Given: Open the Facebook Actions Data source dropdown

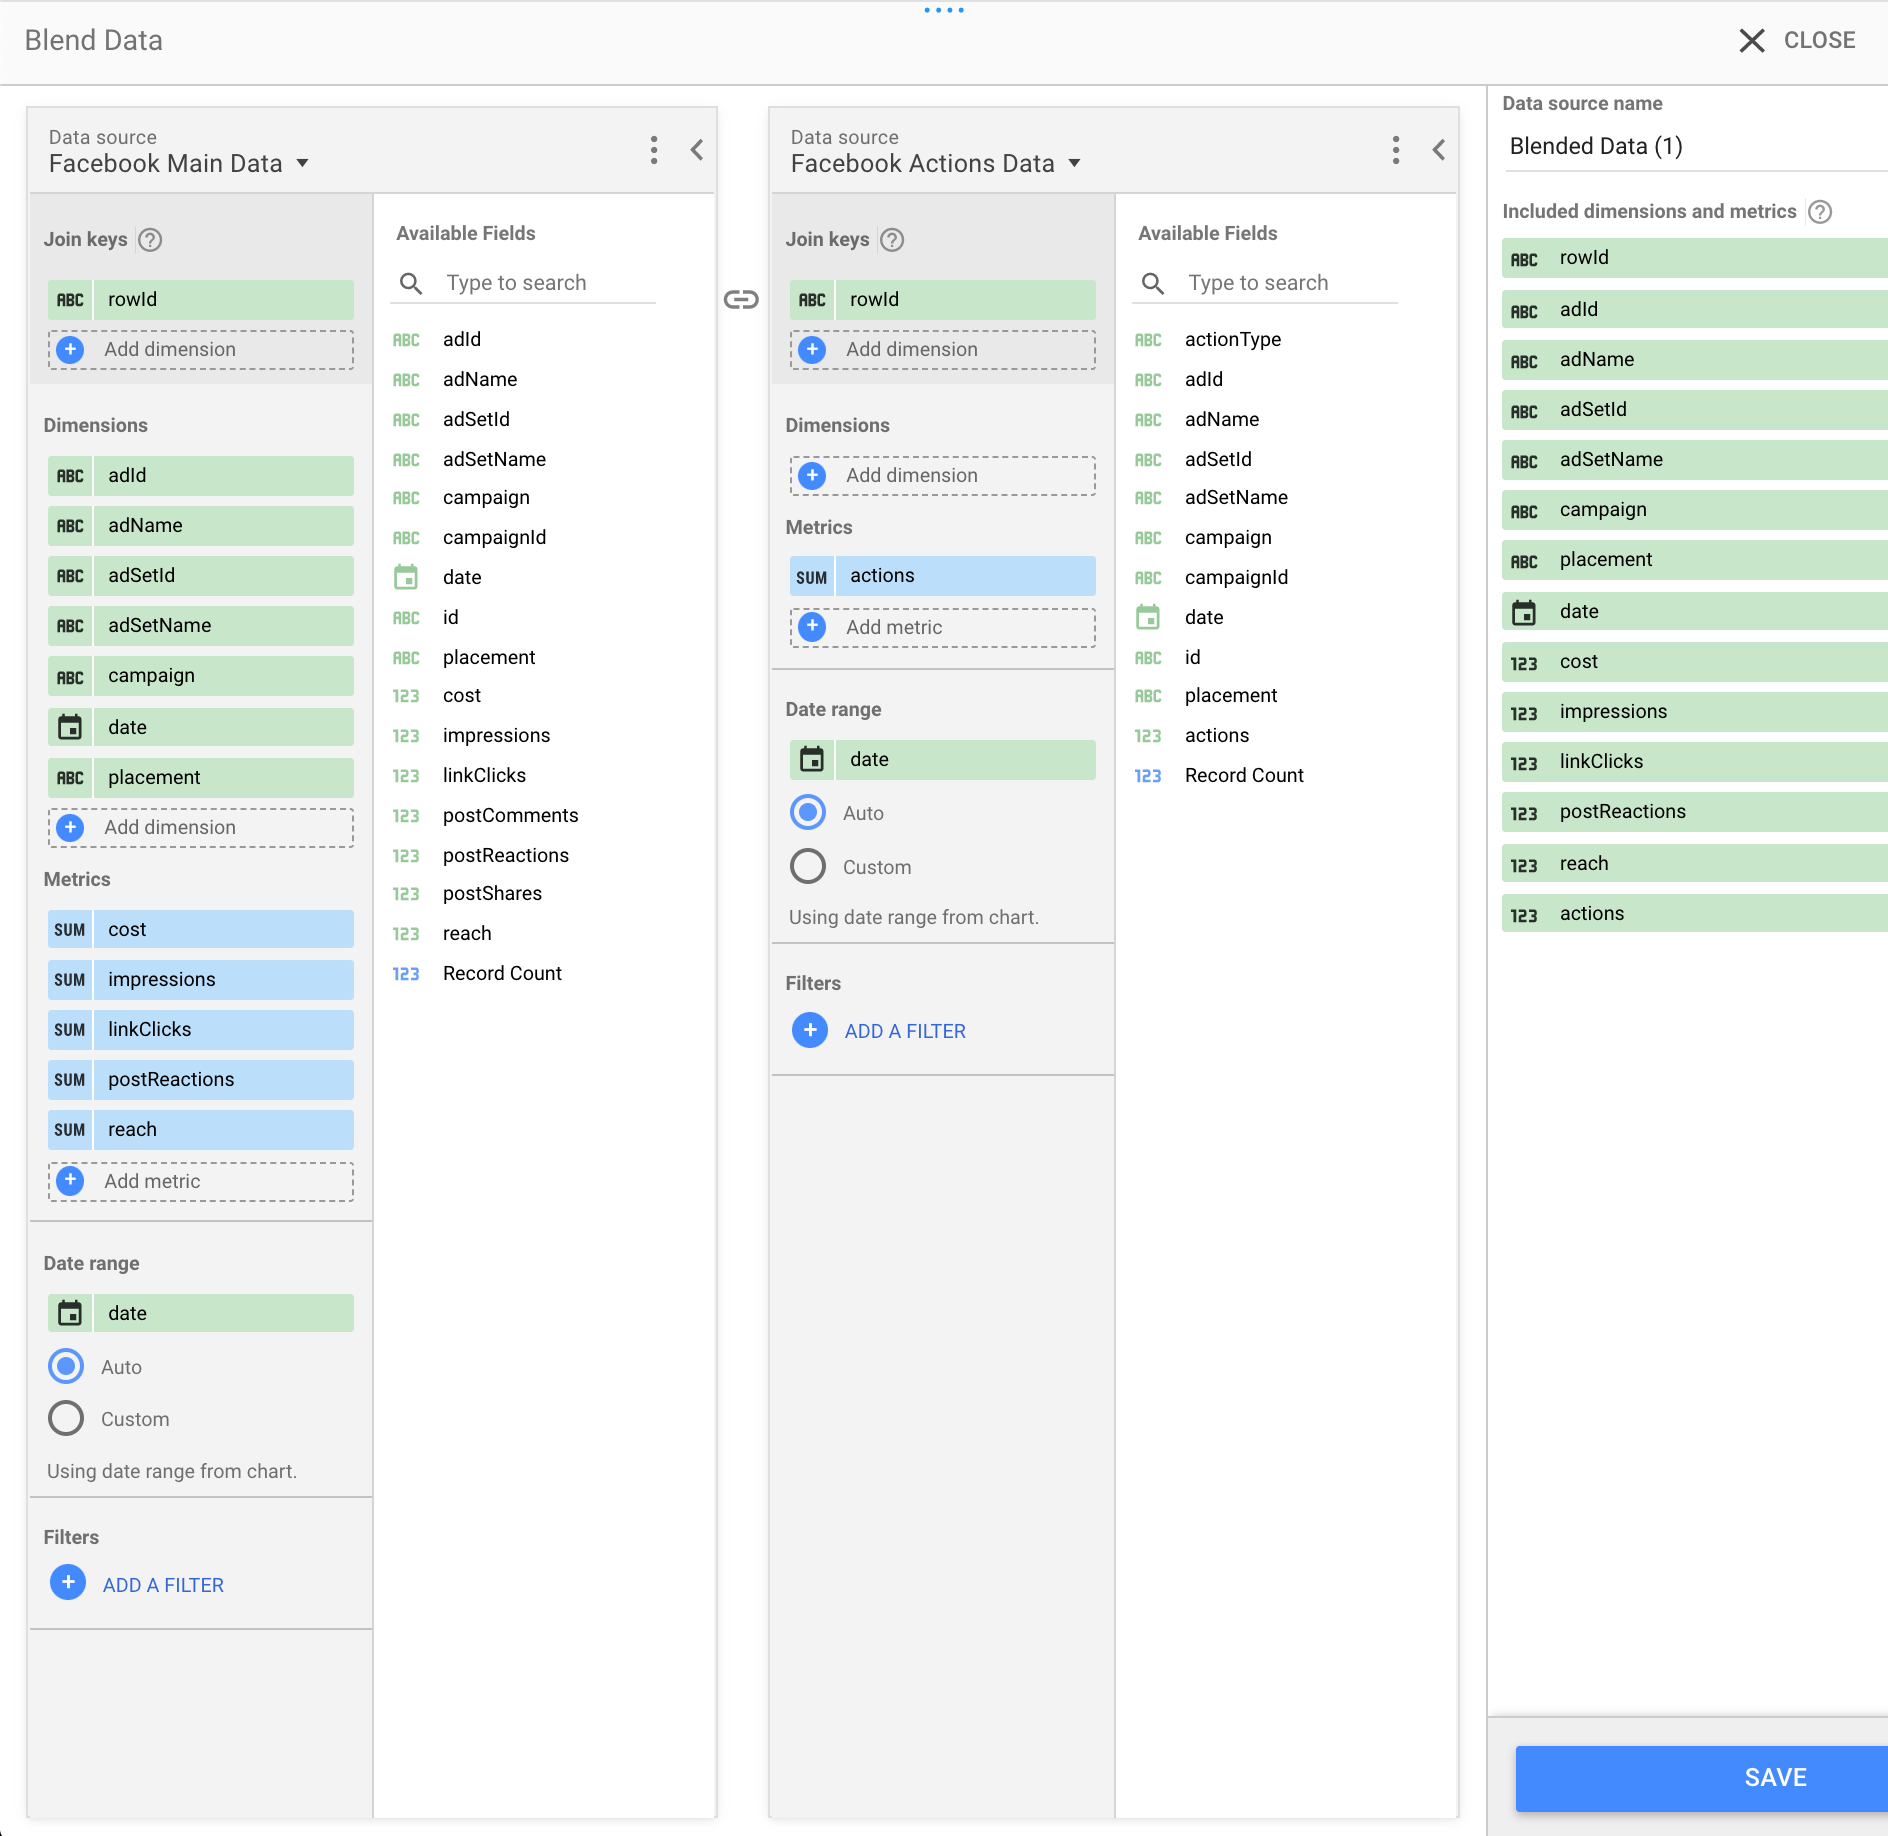Looking at the screenshot, I should [x=1075, y=163].
